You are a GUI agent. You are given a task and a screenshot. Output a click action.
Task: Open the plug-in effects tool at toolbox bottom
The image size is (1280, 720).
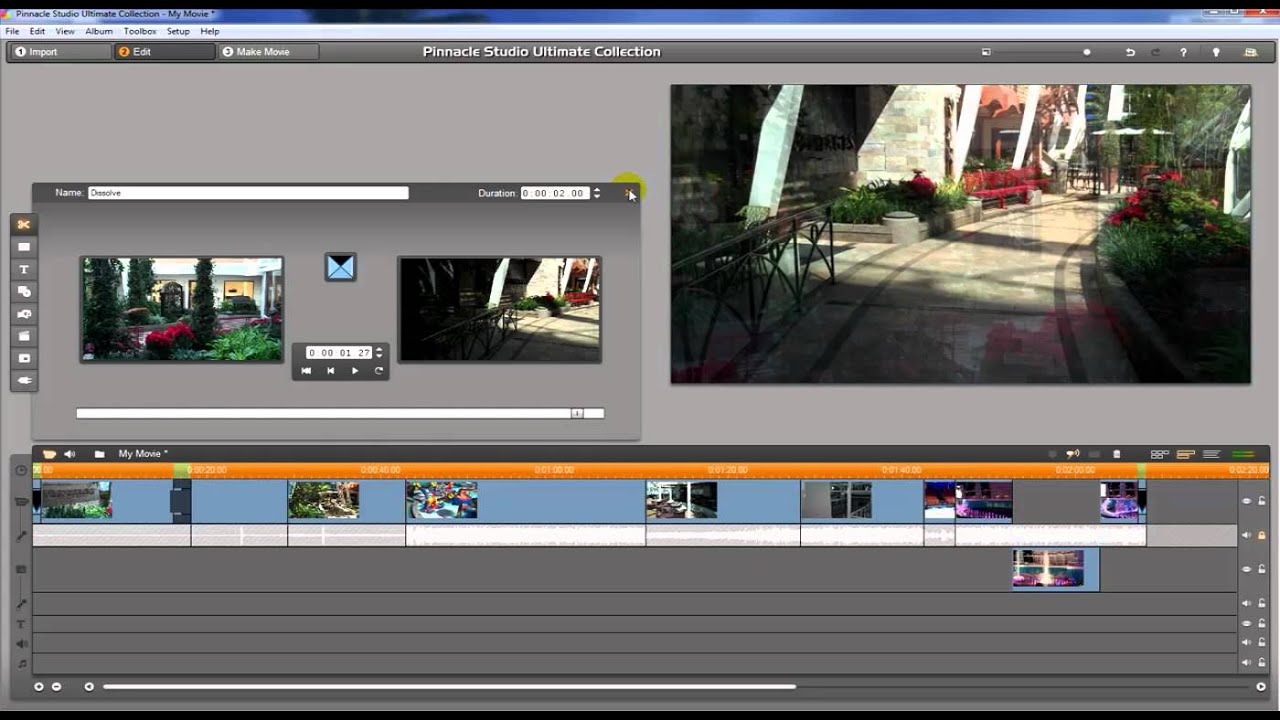pyautogui.click(x=24, y=380)
